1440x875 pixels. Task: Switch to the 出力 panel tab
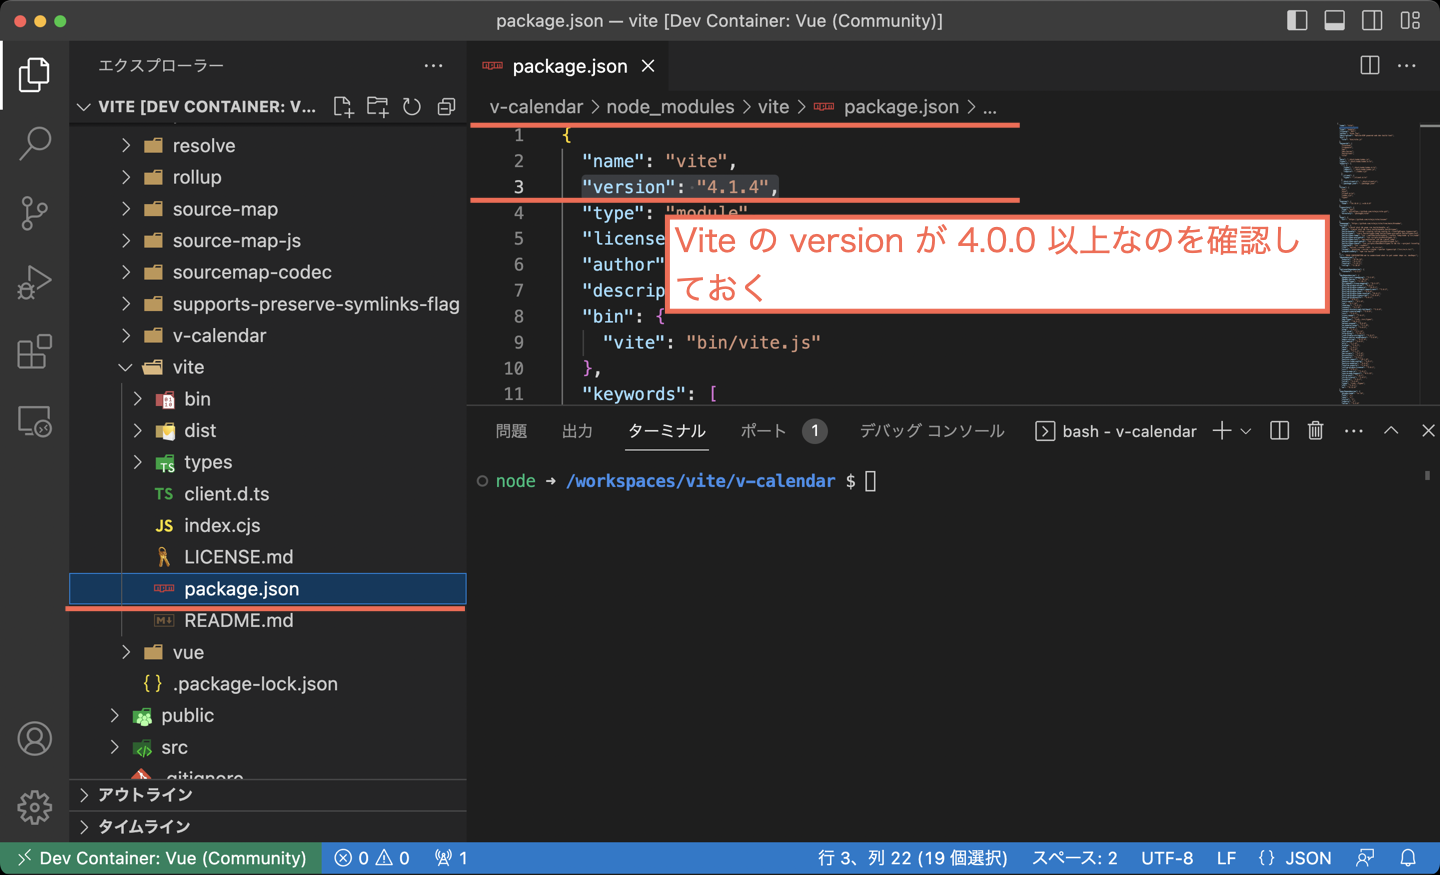pos(577,431)
